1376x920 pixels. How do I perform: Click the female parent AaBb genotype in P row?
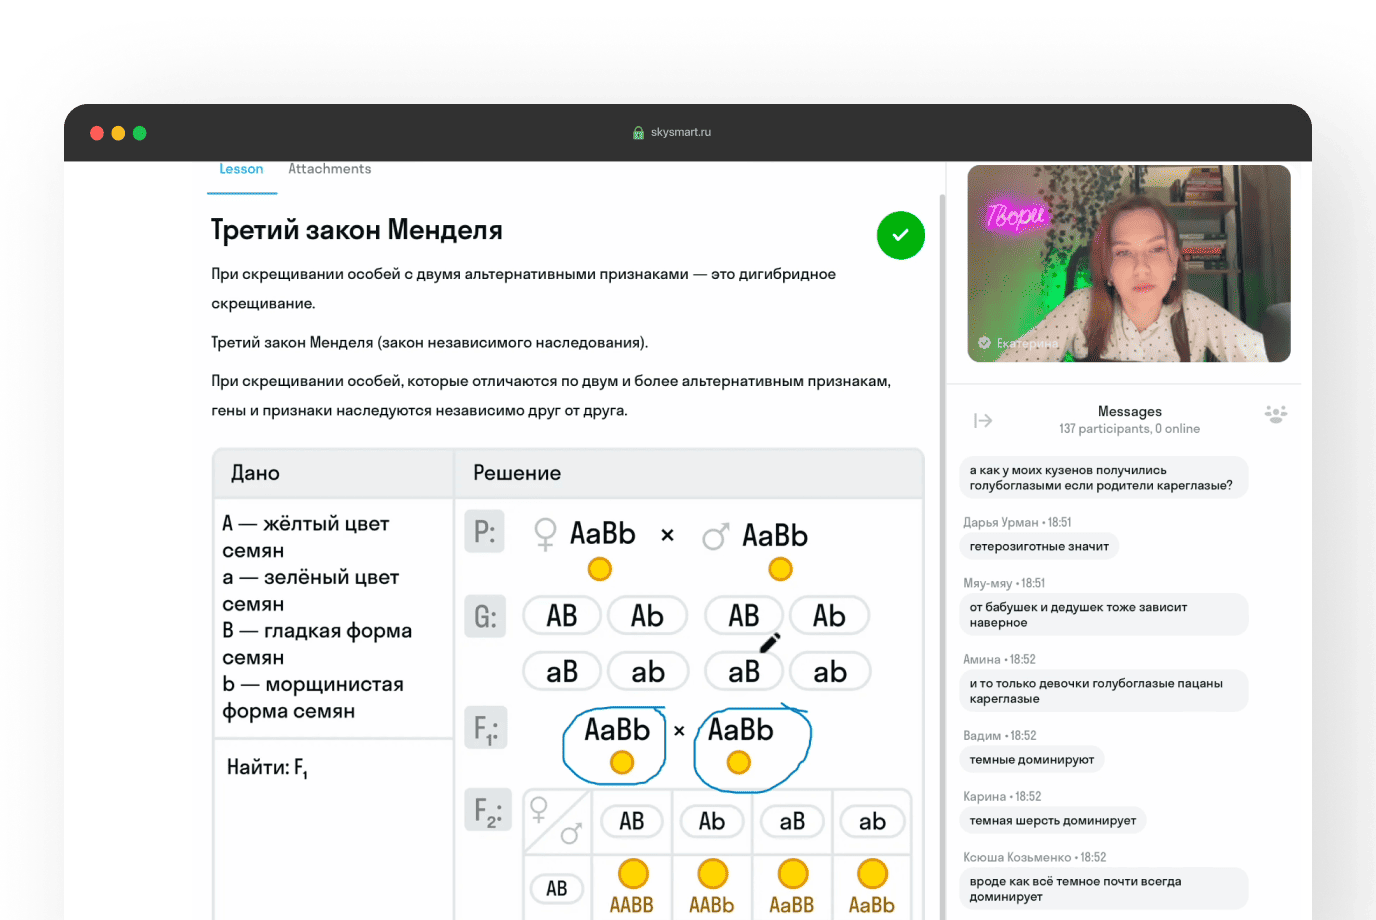click(x=603, y=534)
